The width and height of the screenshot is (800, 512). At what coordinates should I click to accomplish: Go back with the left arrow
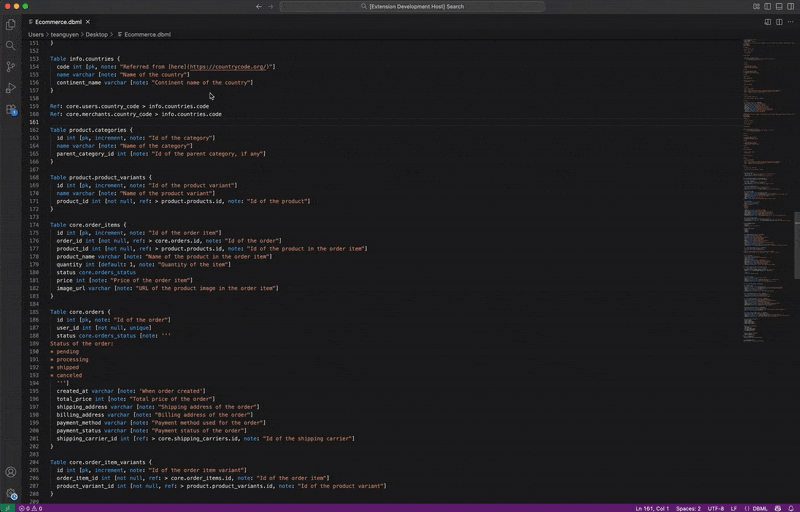pyautogui.click(x=259, y=7)
